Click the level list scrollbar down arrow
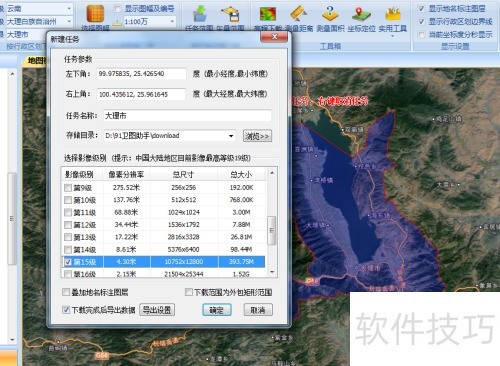 tap(272, 272)
